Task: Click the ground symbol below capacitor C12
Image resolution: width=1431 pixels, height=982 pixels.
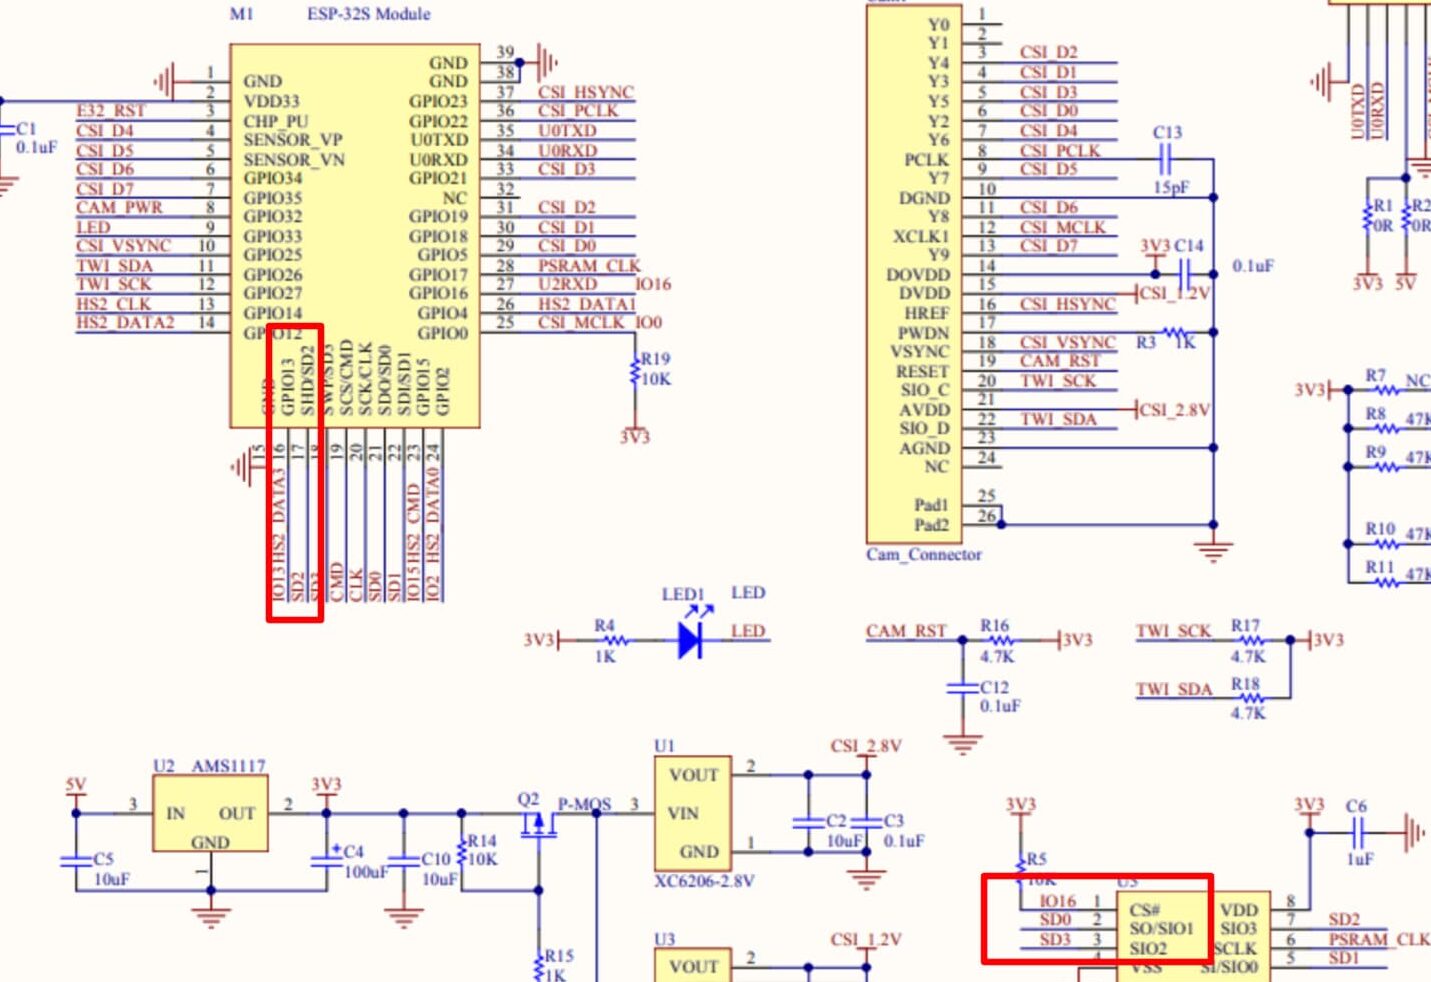Action: coord(962,744)
